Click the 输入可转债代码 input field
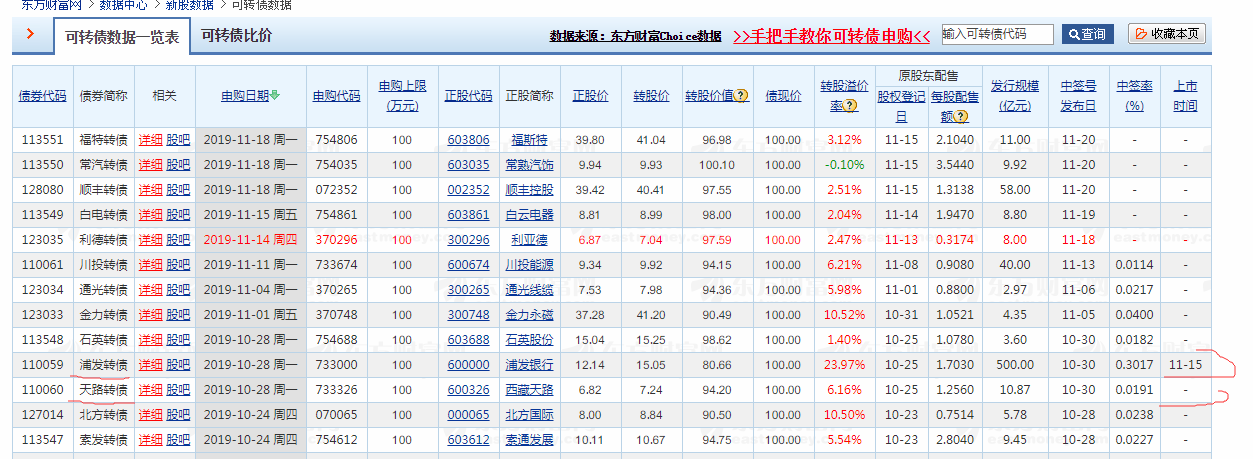The height and width of the screenshot is (459, 1253). pos(997,34)
